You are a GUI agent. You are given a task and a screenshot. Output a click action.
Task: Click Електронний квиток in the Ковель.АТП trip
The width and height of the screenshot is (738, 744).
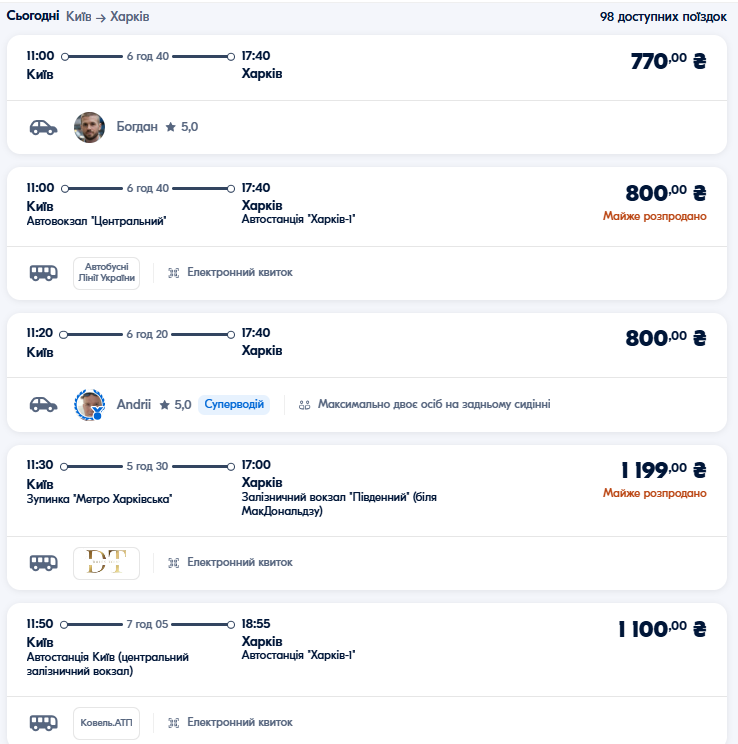[239, 721]
